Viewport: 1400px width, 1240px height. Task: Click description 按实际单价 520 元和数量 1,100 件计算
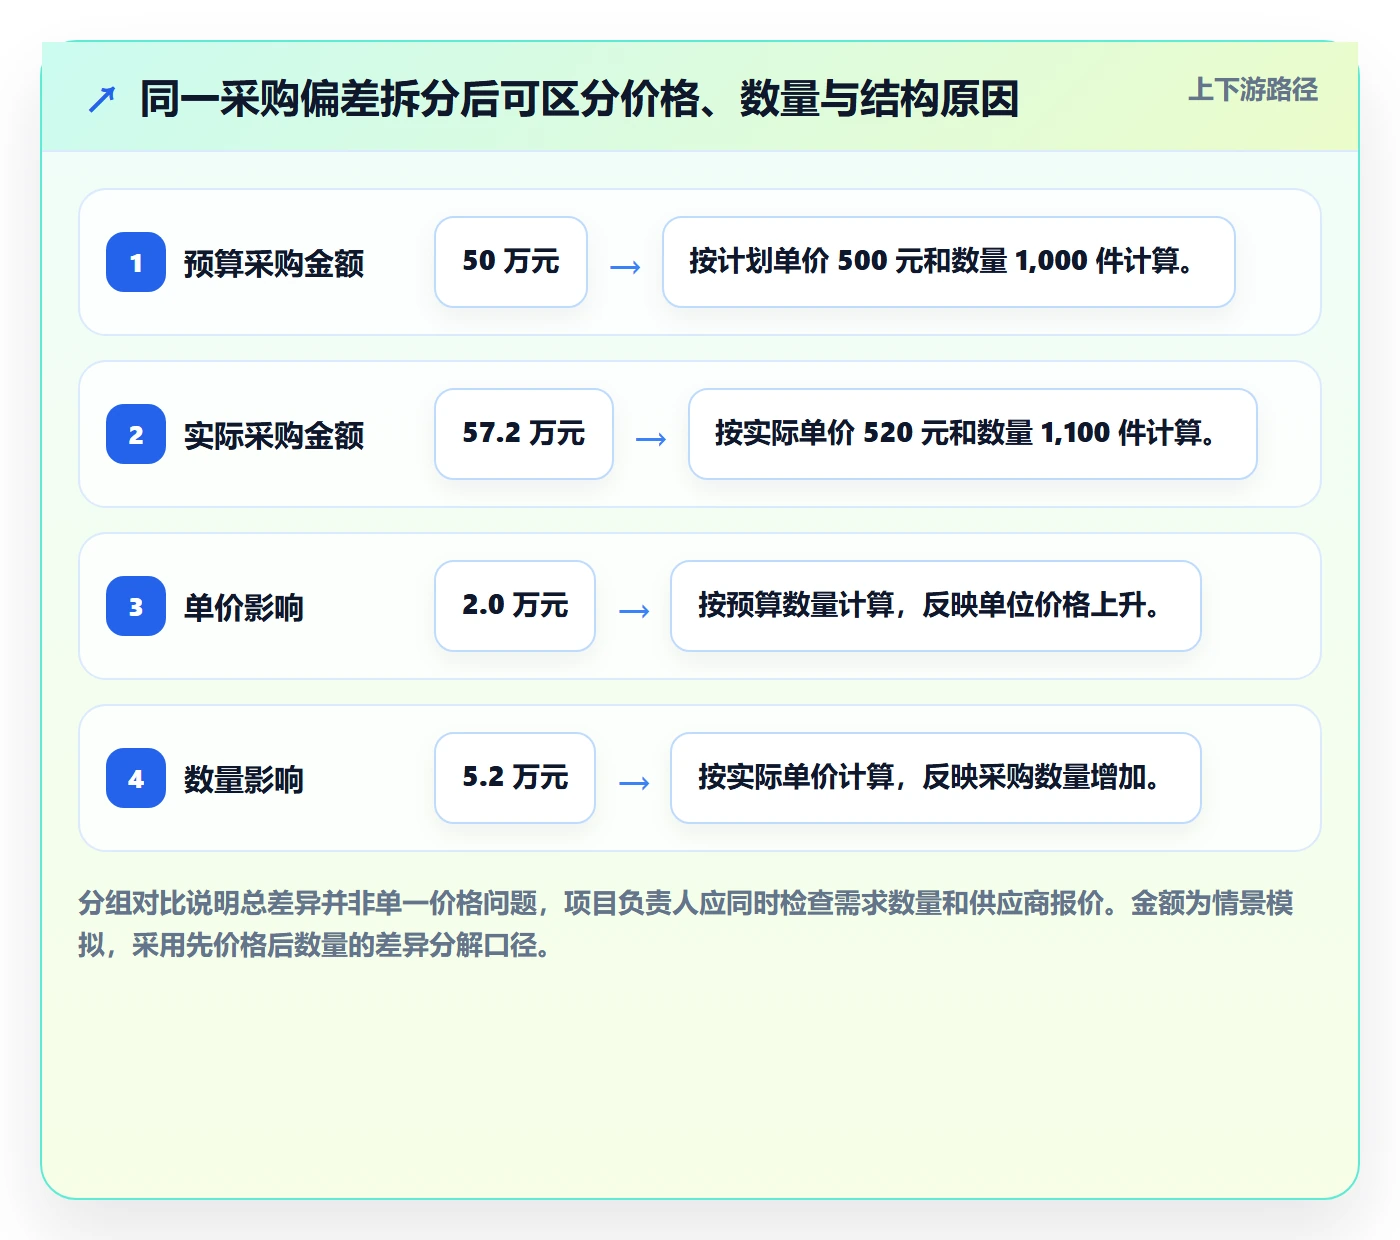click(x=973, y=434)
